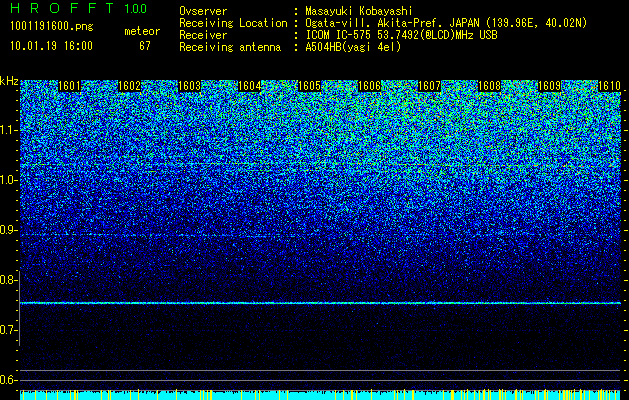Click the meteor count label

click(x=142, y=31)
